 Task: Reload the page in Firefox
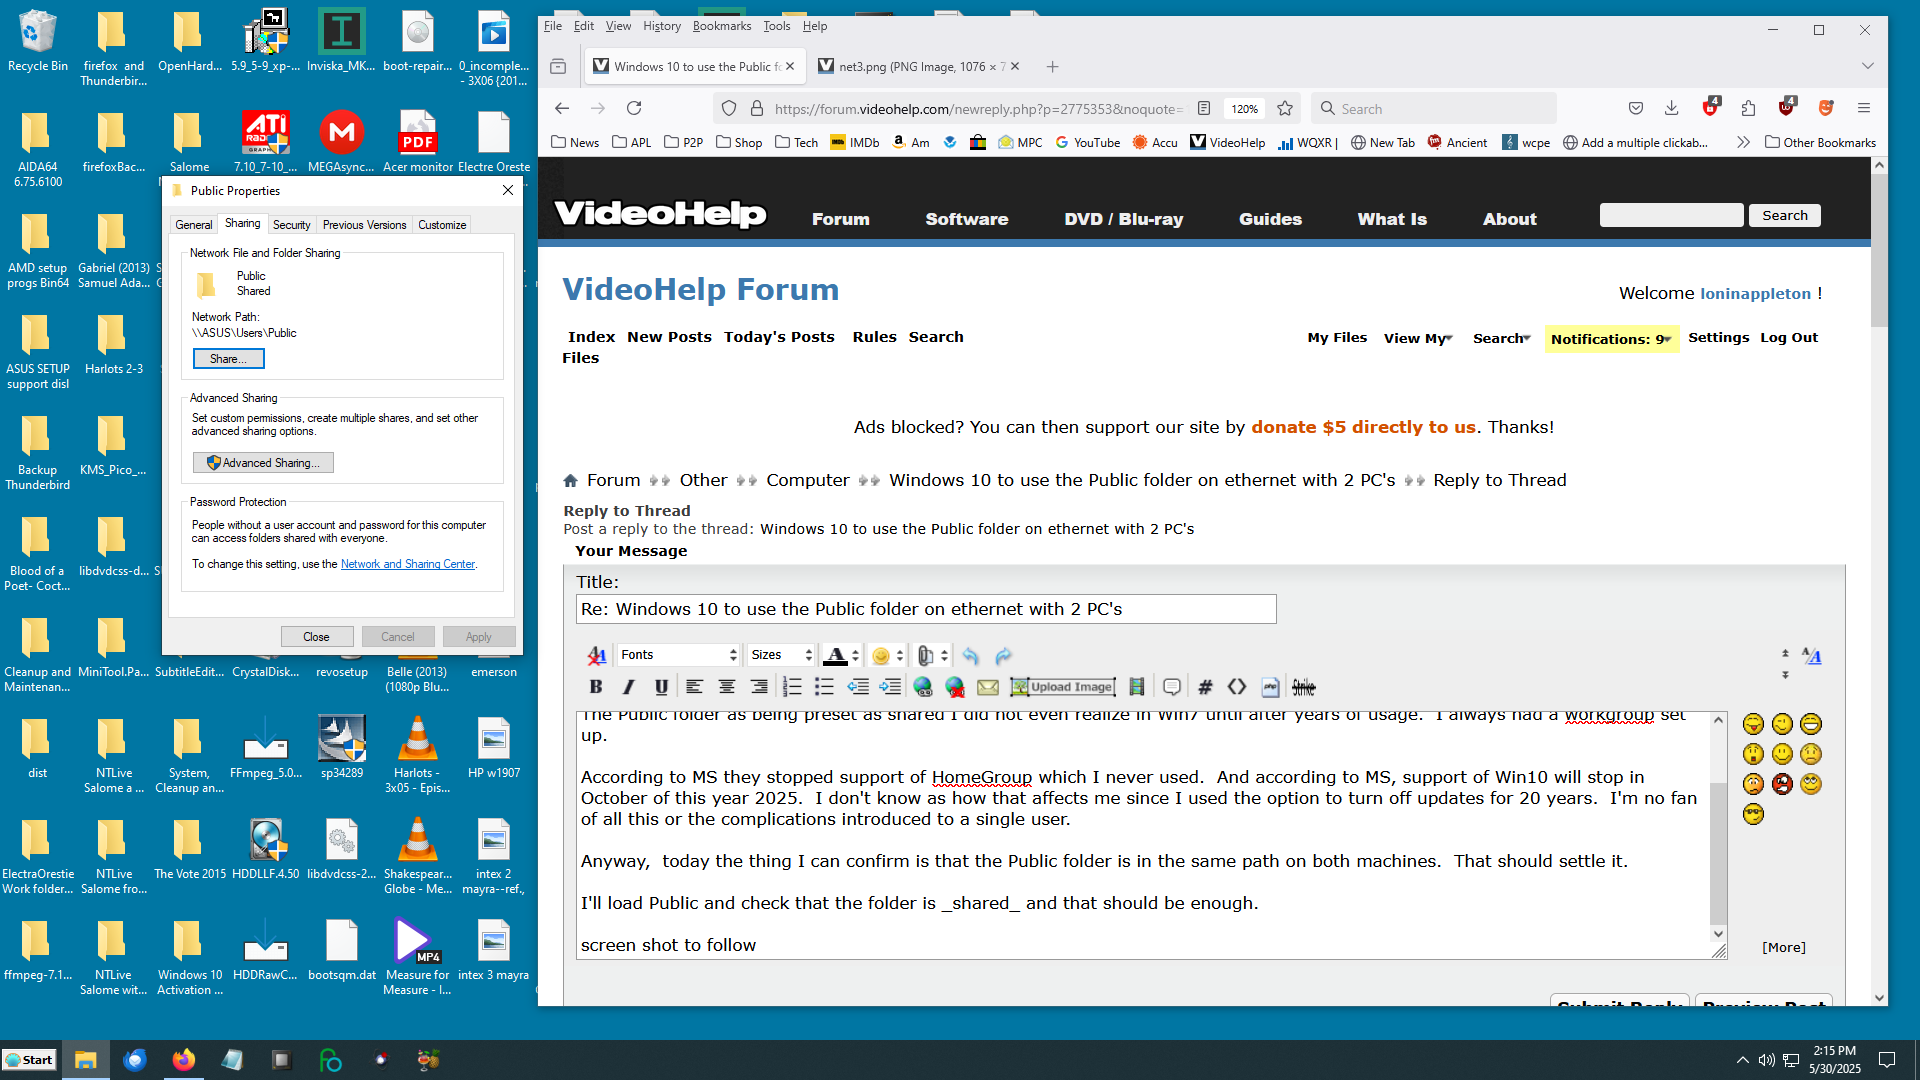[x=634, y=108]
